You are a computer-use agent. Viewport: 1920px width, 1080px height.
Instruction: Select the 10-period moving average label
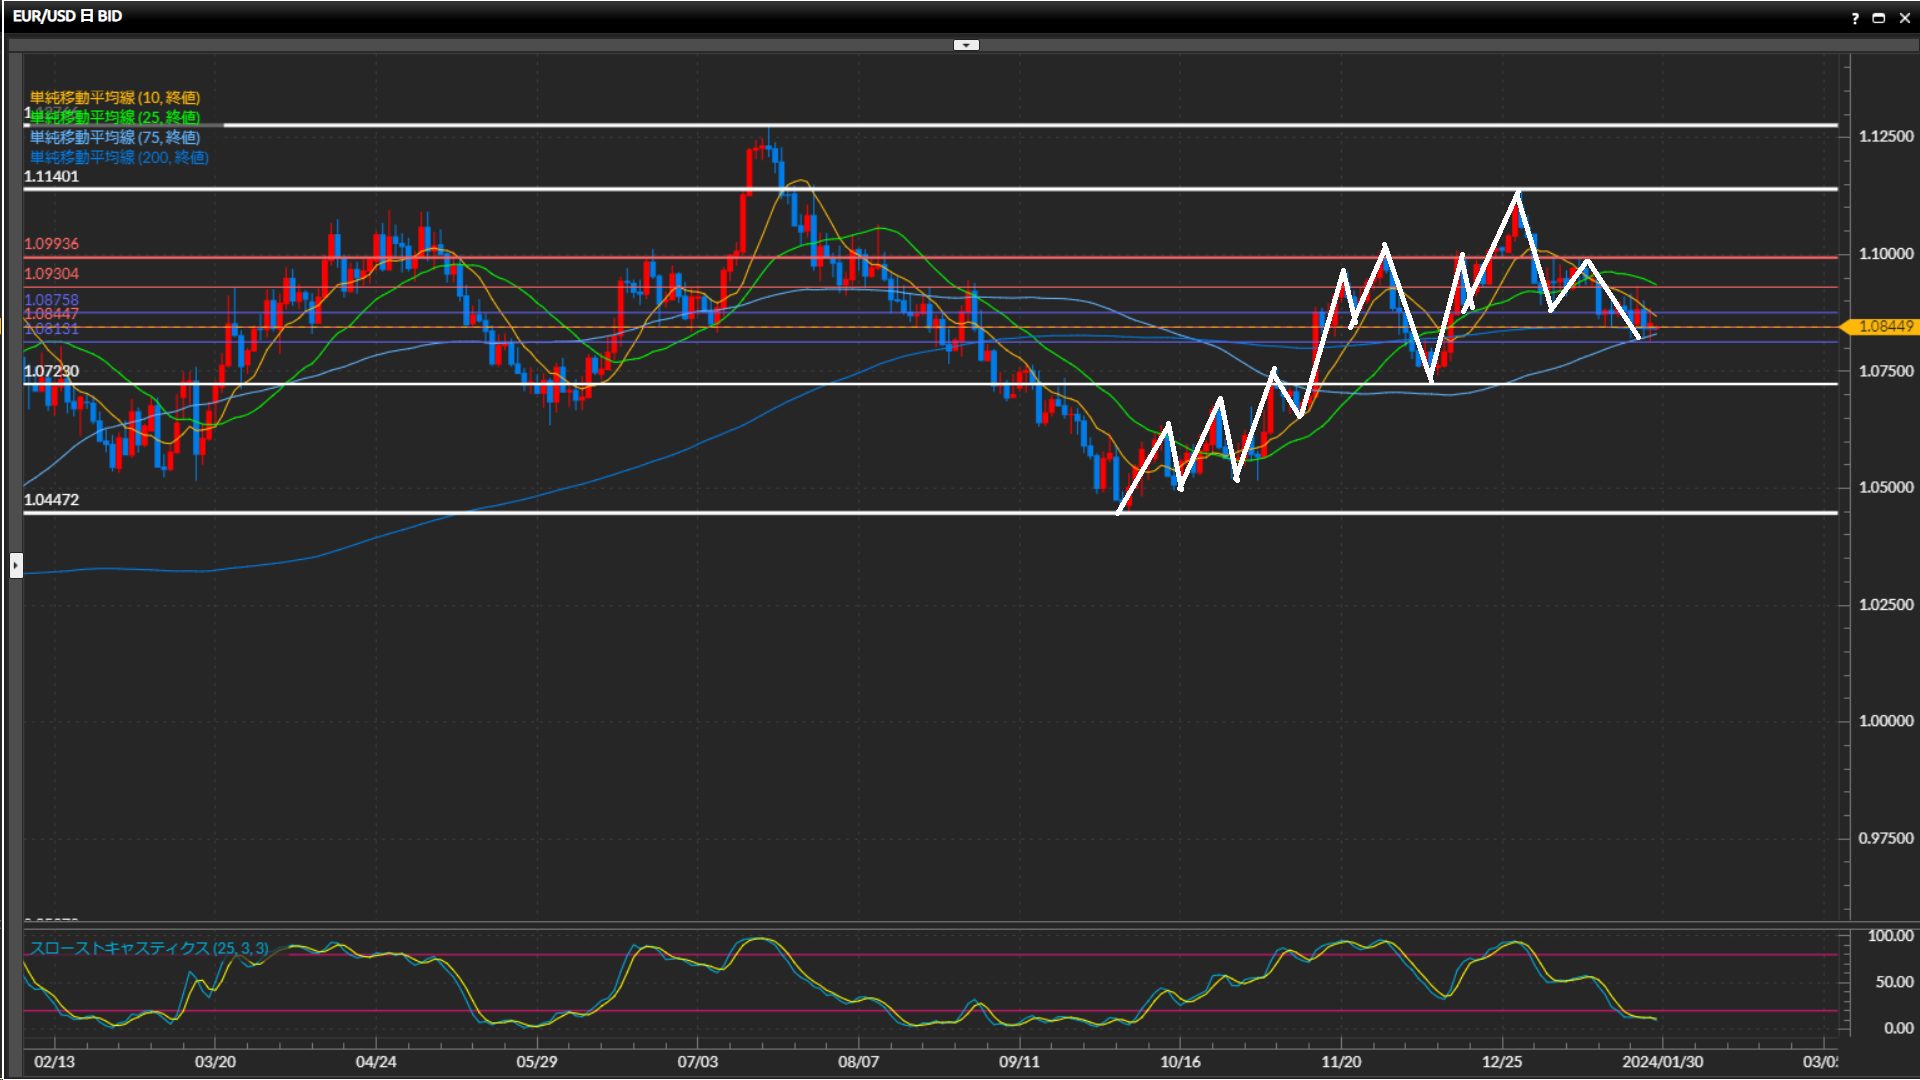[115, 97]
